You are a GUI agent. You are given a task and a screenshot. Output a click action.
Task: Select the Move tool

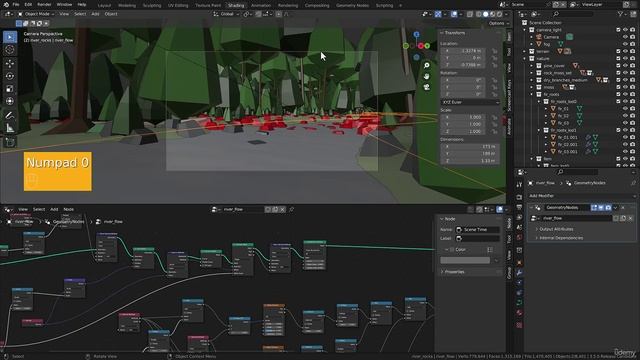(x=10, y=63)
